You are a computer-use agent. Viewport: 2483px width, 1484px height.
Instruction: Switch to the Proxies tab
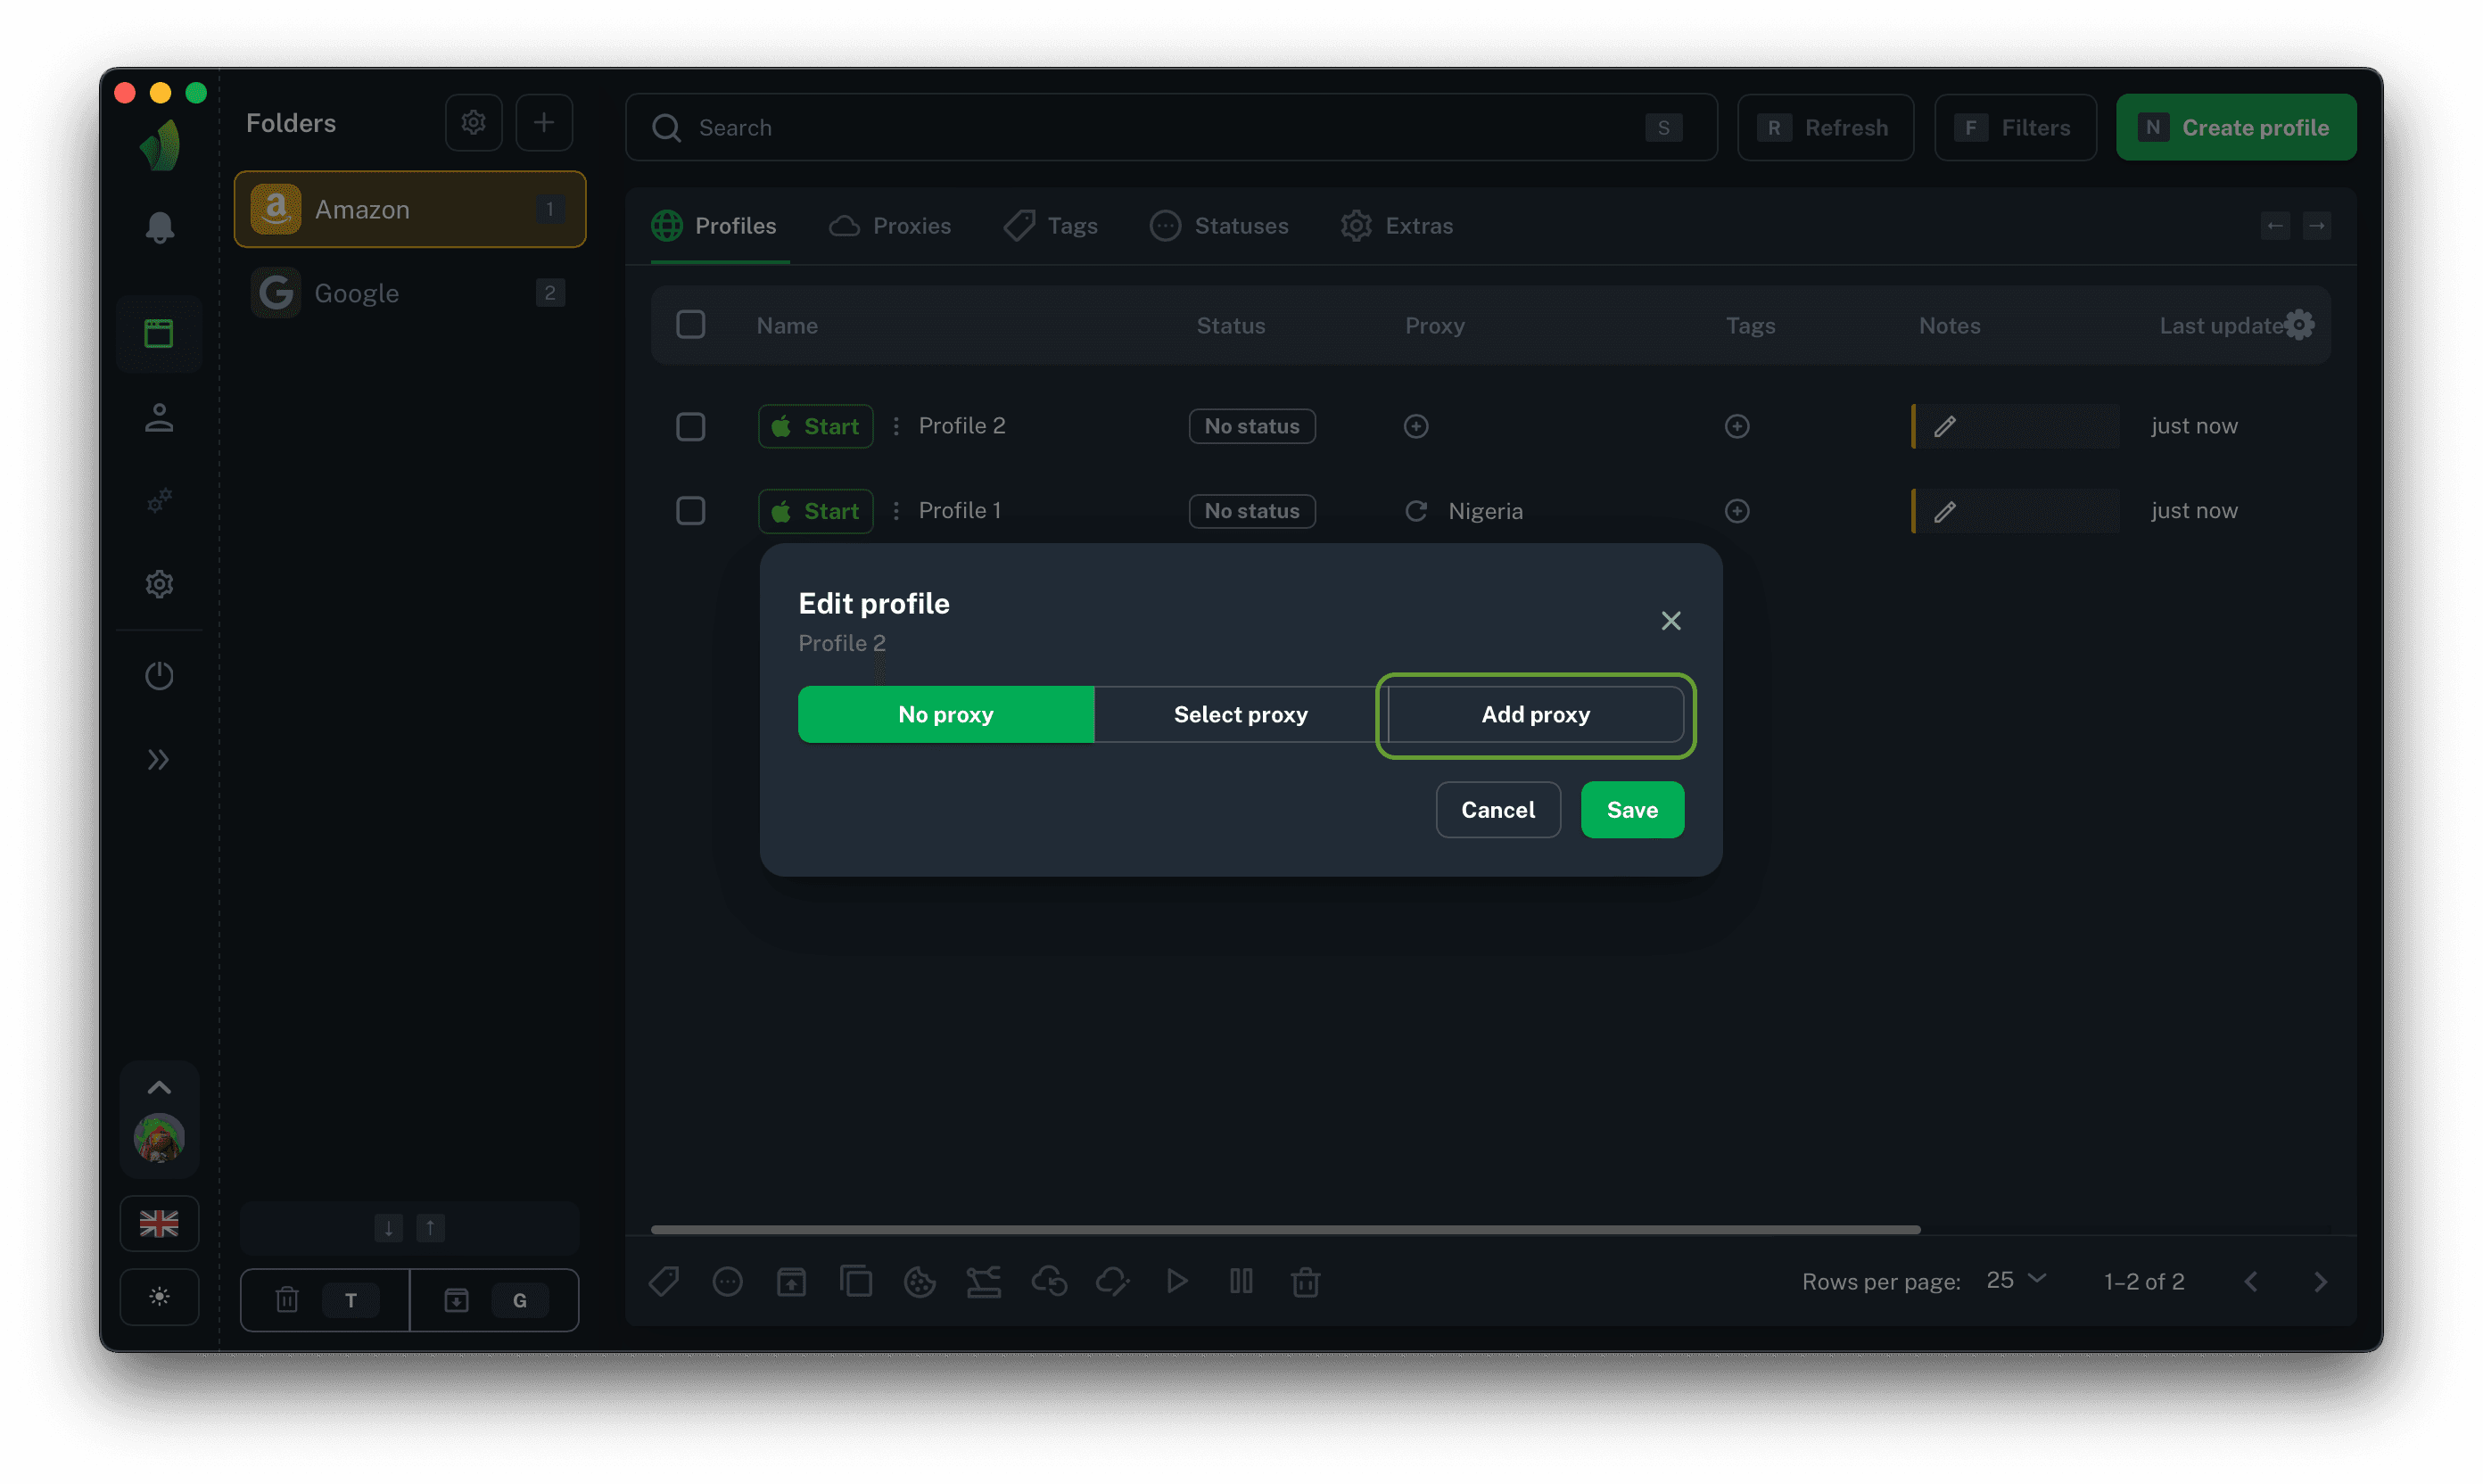pos(890,226)
